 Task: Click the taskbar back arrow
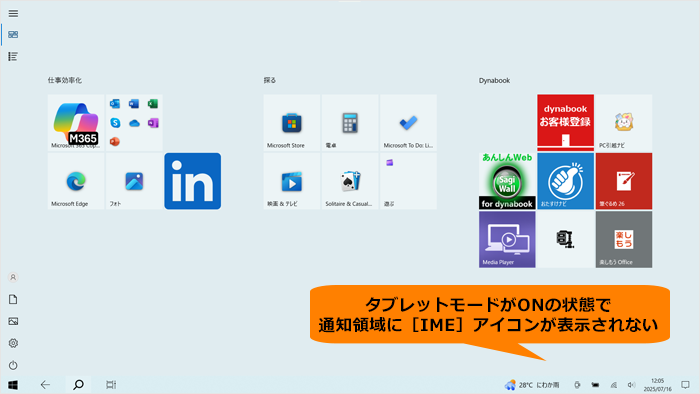click(45, 385)
